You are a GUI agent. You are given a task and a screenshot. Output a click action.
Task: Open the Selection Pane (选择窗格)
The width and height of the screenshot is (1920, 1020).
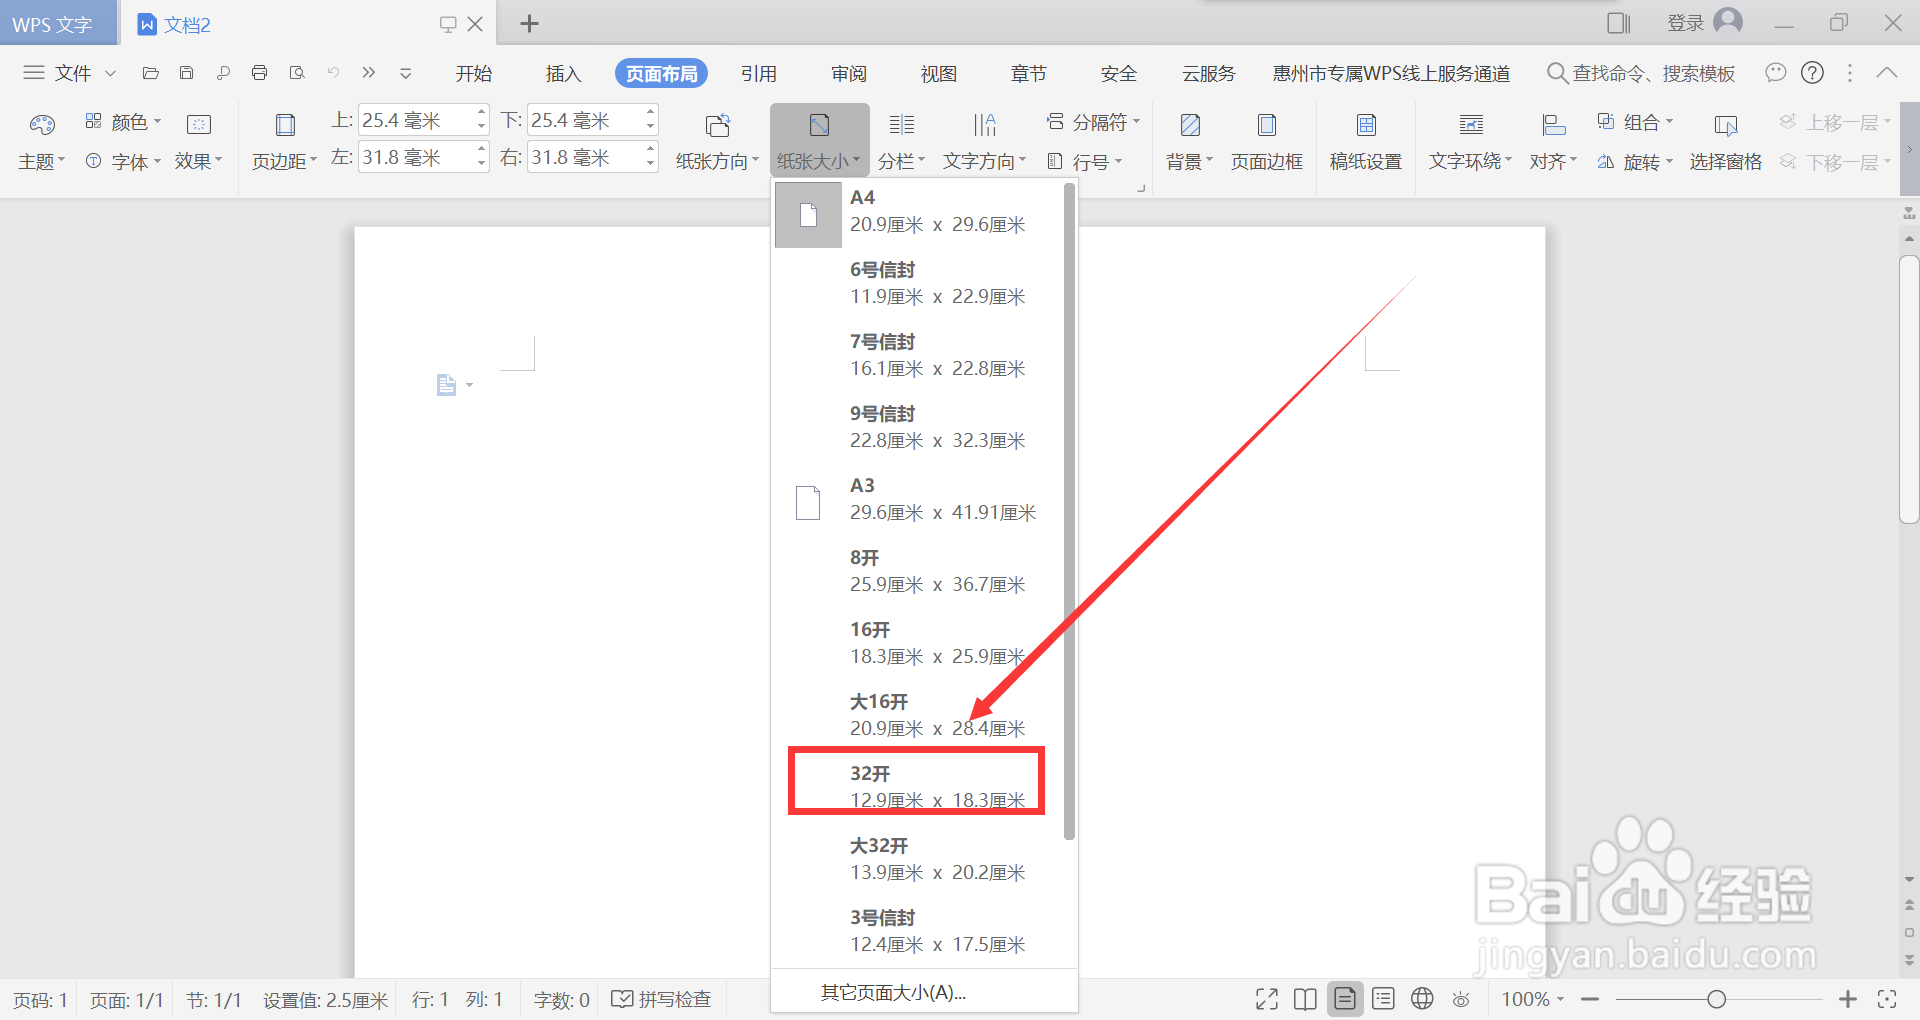[1726, 141]
